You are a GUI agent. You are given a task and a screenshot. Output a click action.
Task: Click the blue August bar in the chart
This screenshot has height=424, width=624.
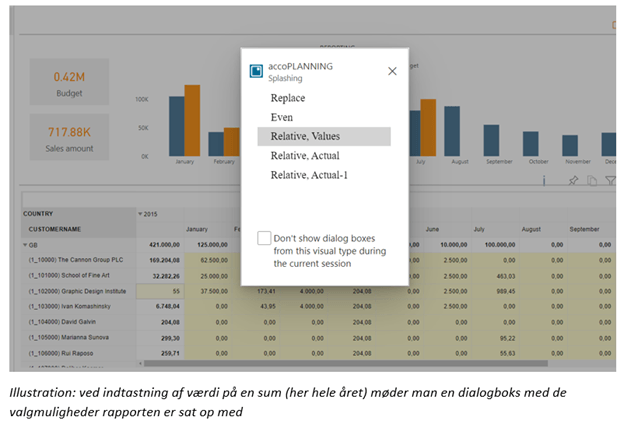[x=452, y=131]
